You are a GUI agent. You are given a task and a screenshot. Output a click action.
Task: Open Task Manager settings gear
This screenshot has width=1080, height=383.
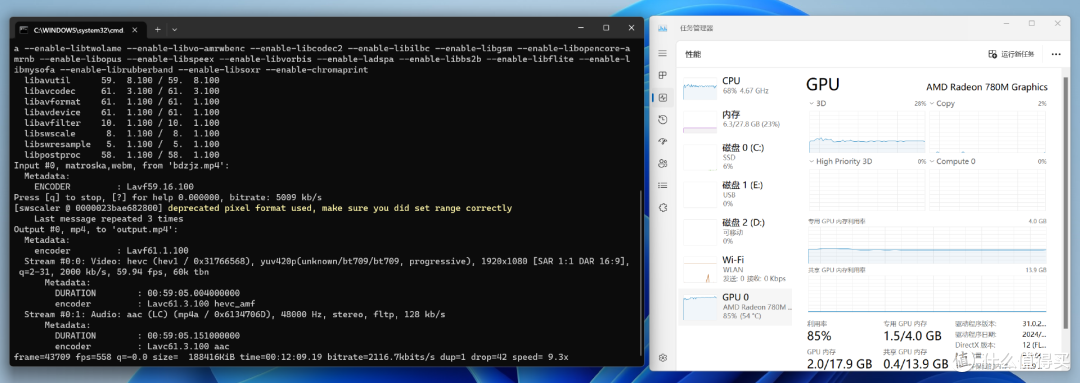pyautogui.click(x=663, y=358)
